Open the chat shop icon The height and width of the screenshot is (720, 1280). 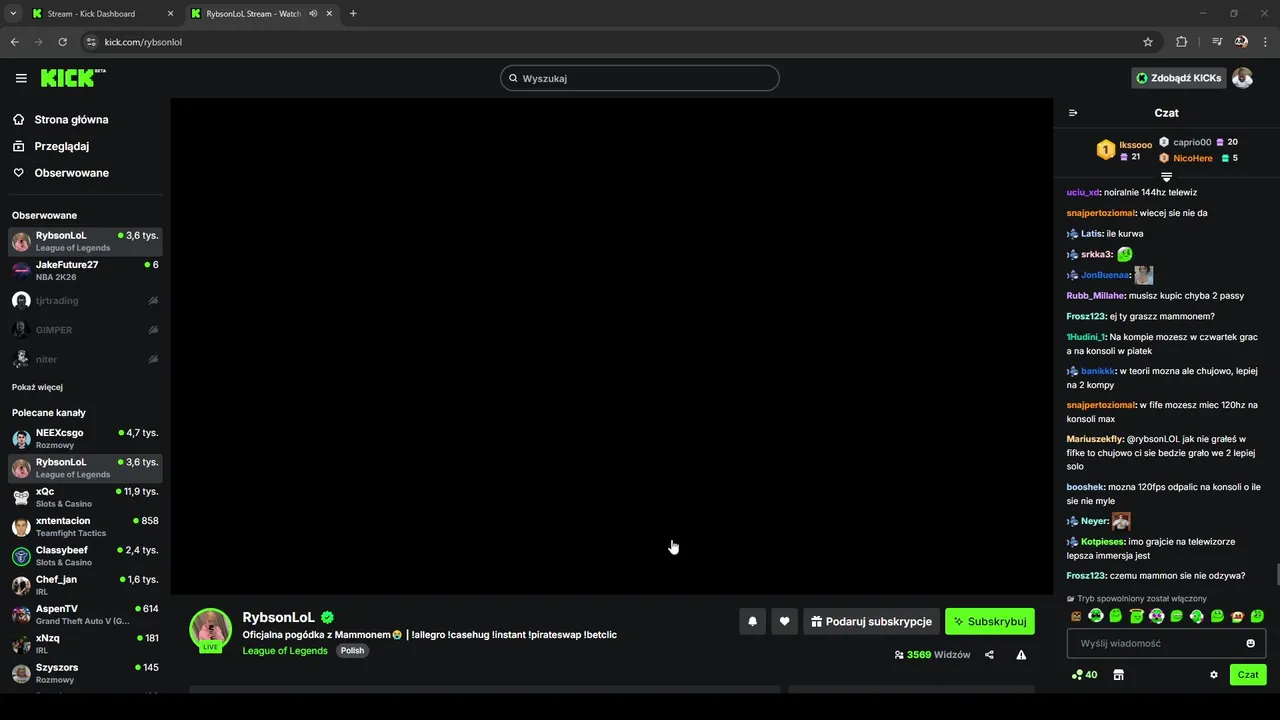pos(1119,675)
